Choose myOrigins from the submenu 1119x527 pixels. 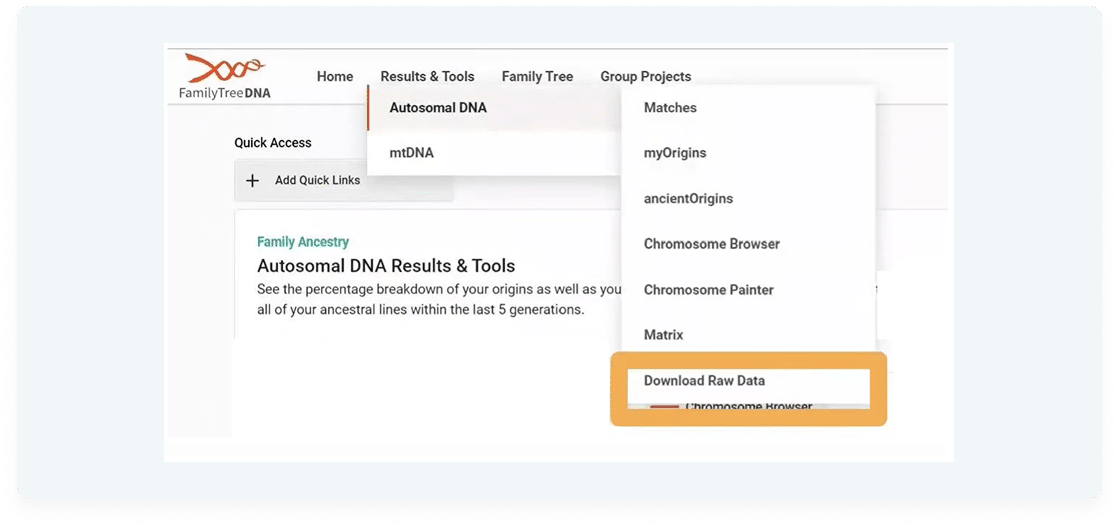click(675, 153)
